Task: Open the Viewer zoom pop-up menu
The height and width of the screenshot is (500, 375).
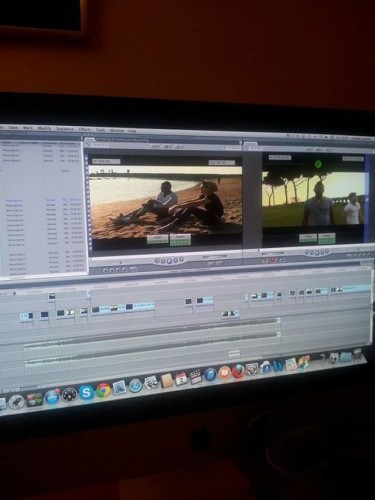Action: point(156,147)
